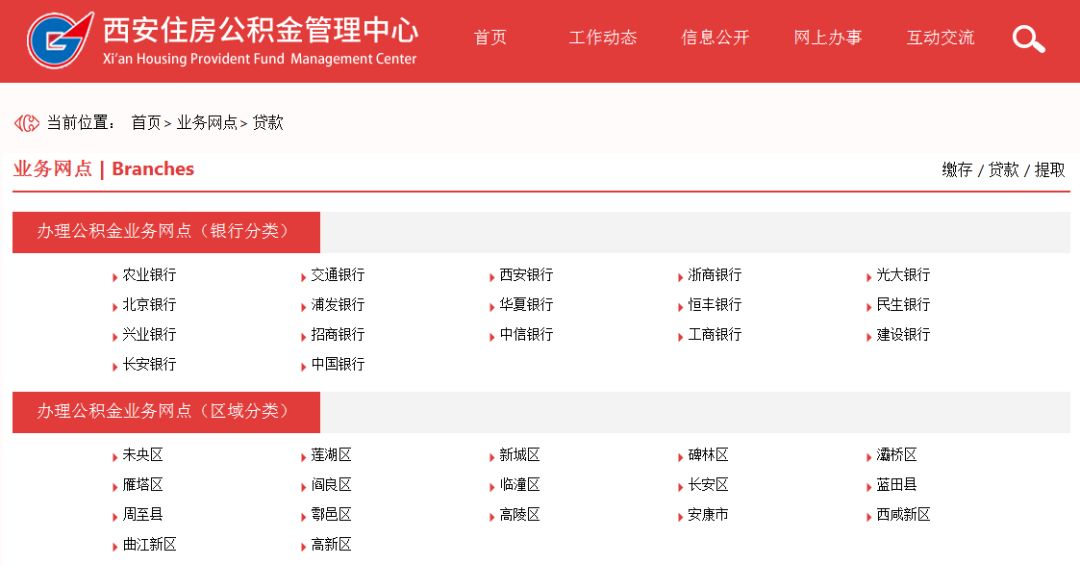Open the 招商银行 branch list
This screenshot has width=1080, height=565.
338,335
